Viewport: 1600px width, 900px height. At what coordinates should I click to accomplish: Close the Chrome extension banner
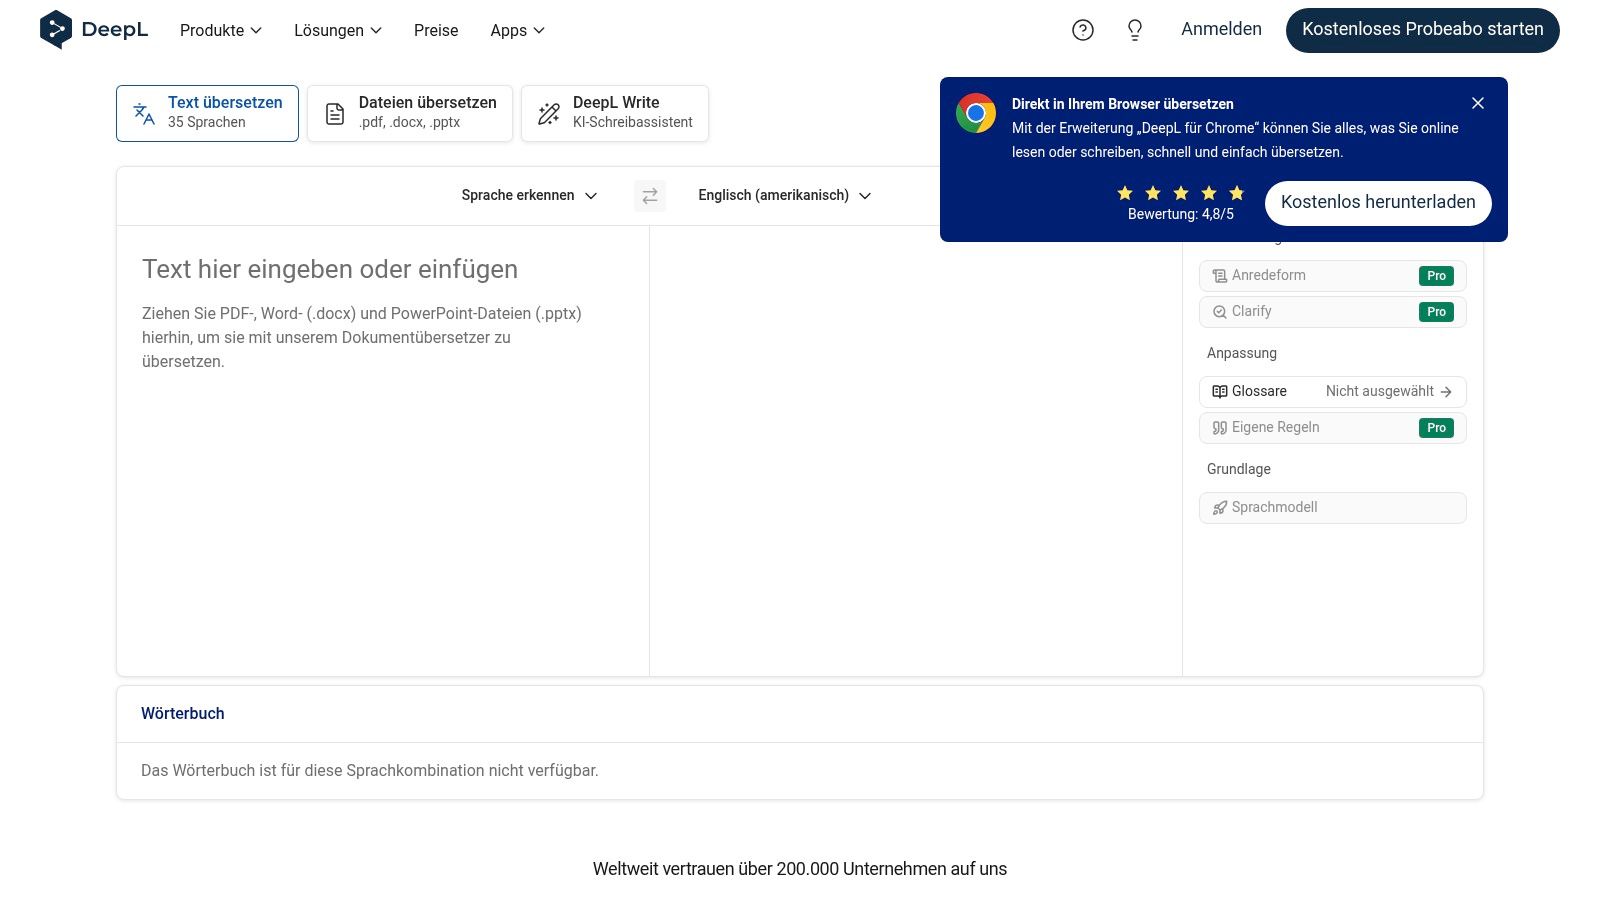coord(1478,103)
